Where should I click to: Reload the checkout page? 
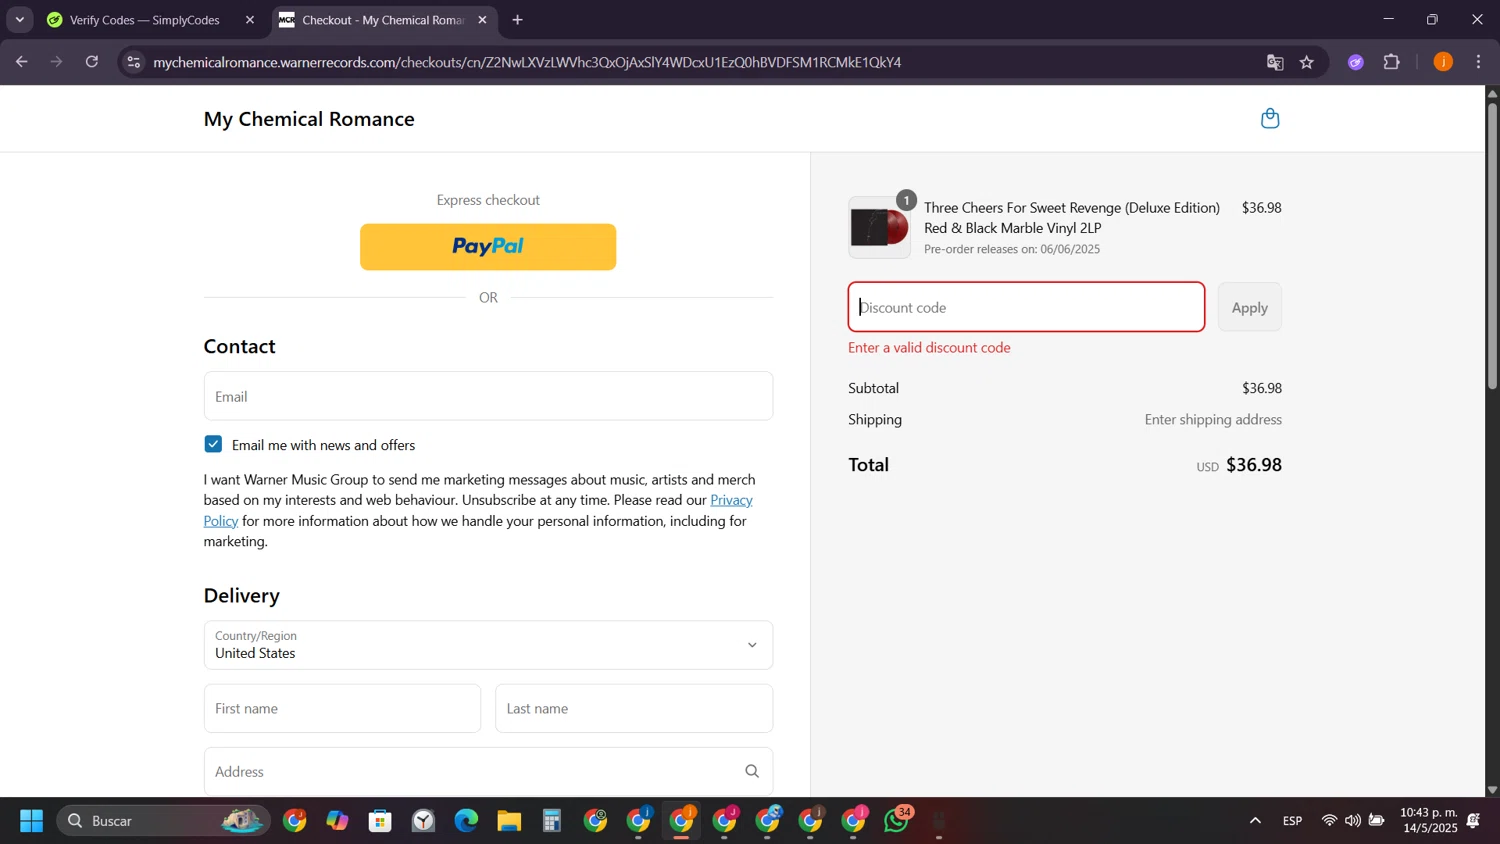point(92,62)
